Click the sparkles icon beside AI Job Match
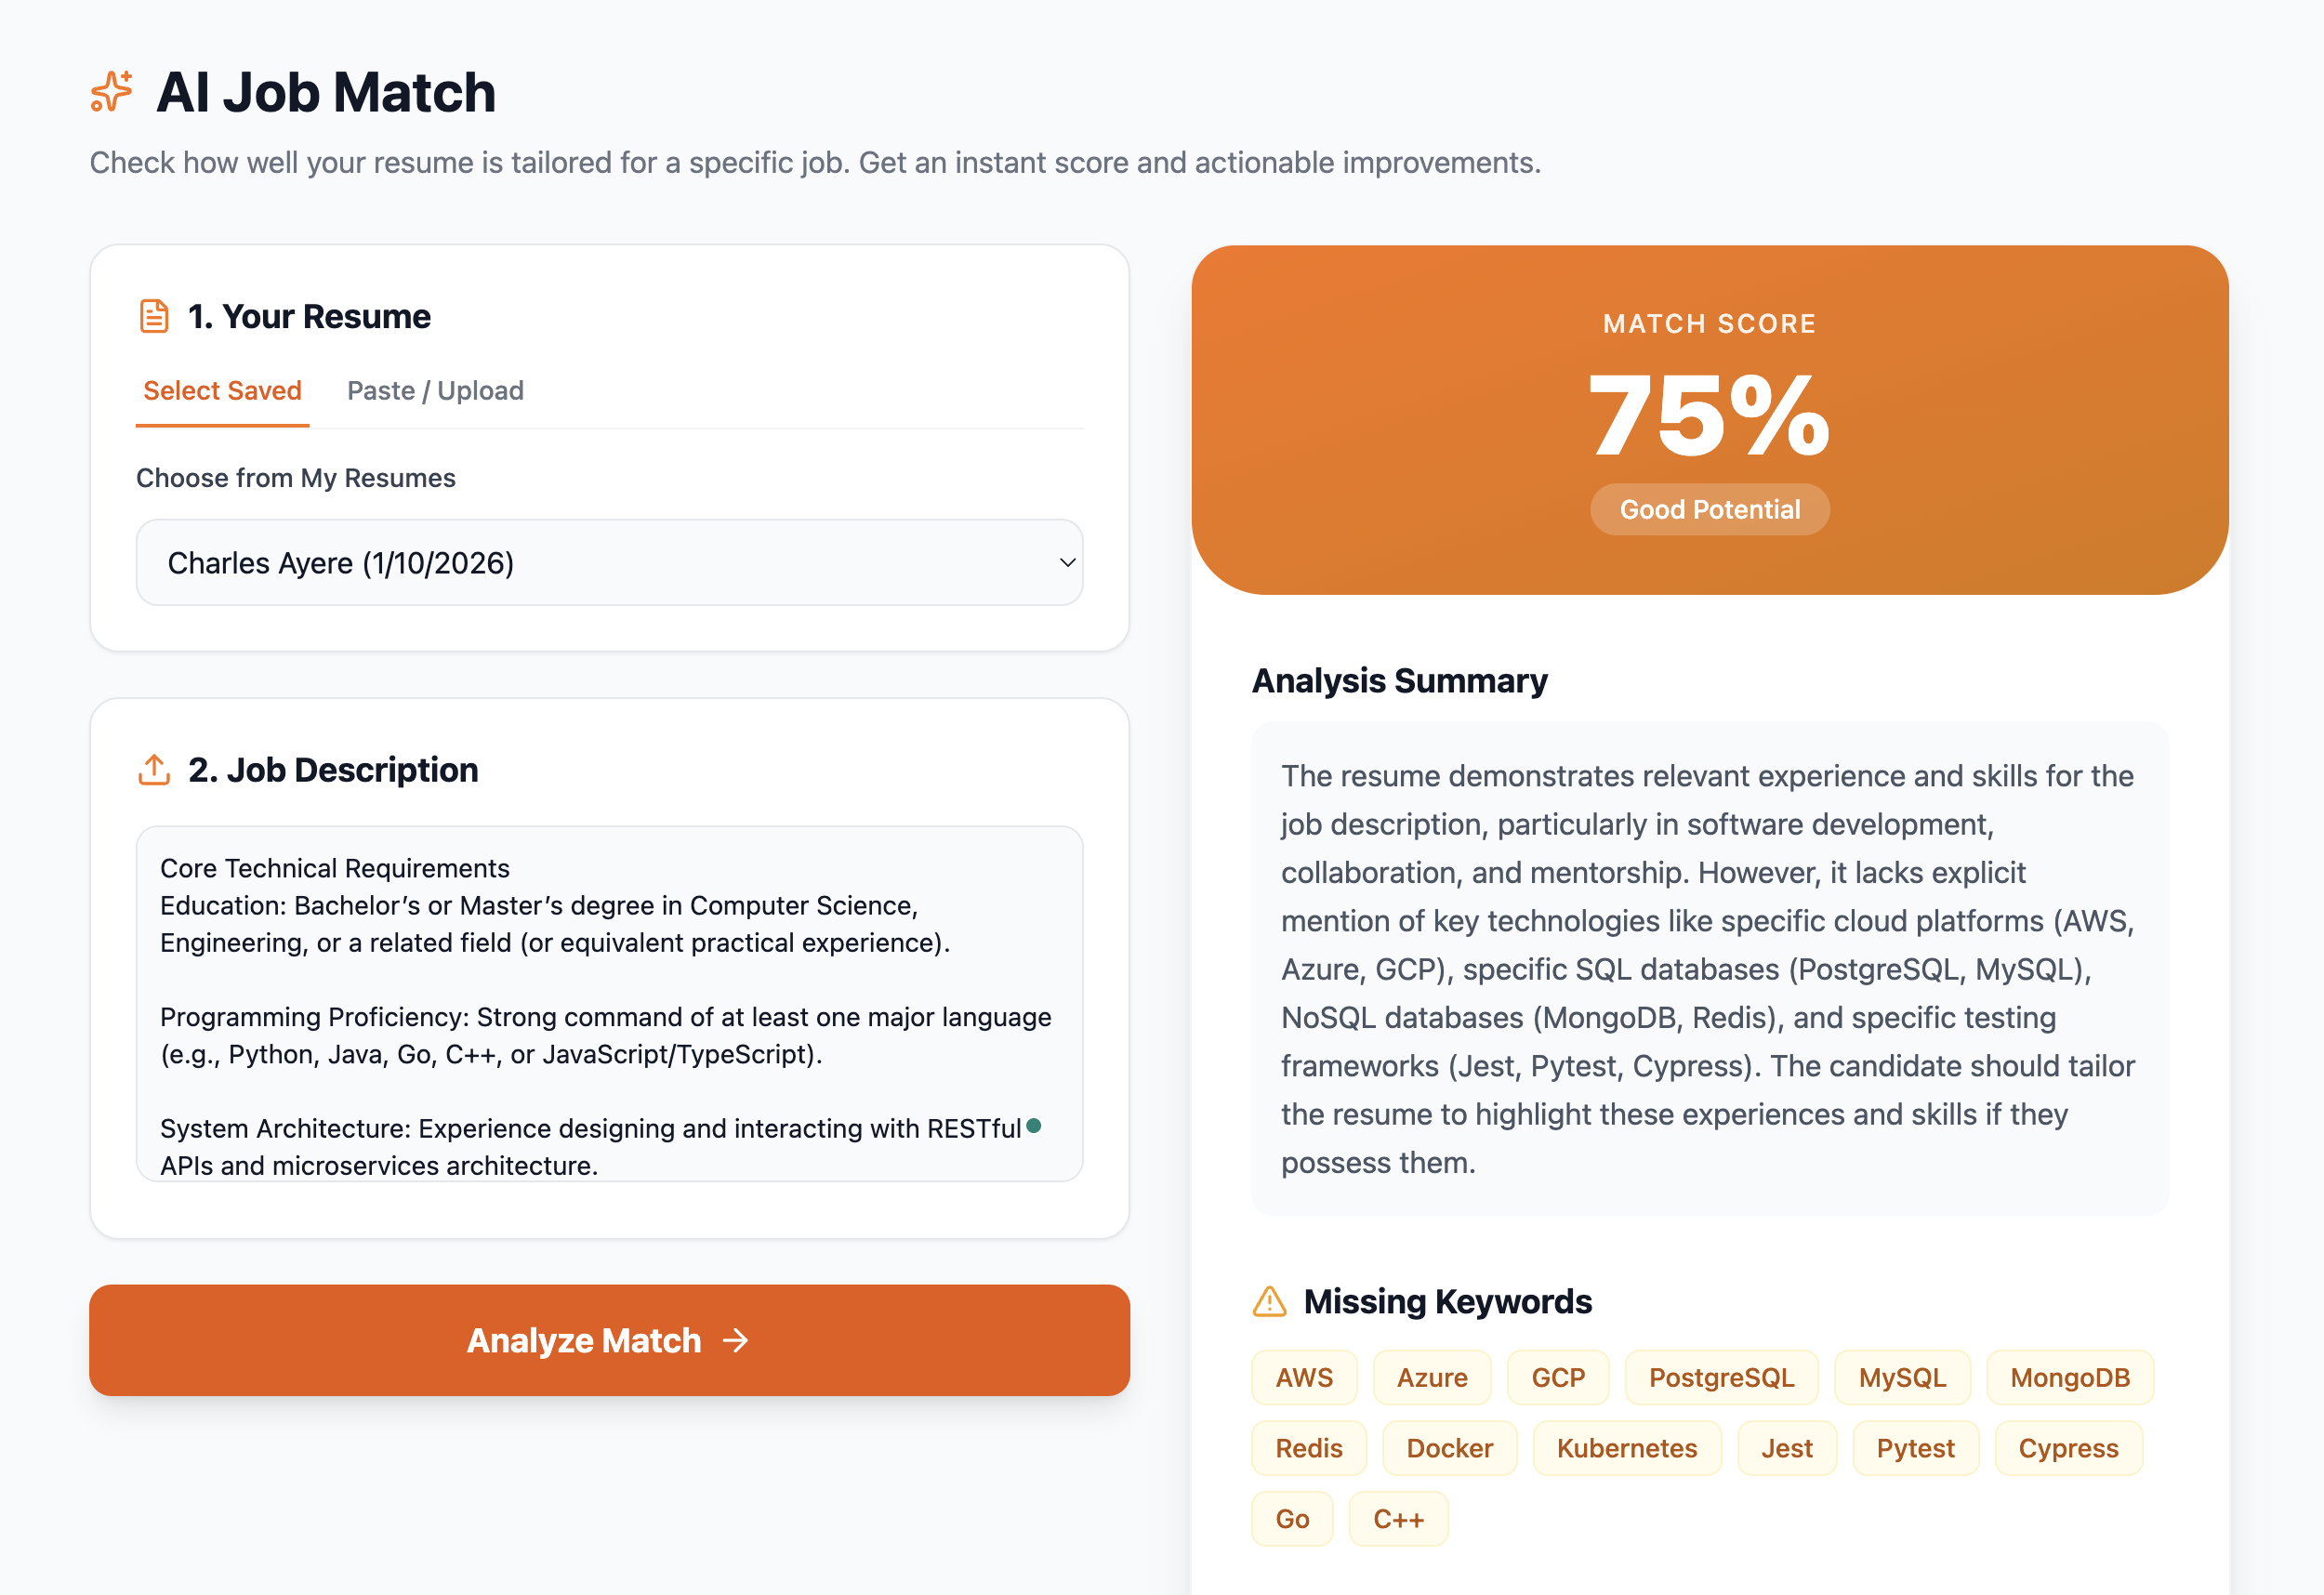Viewport: 2324px width, 1595px height. click(110, 92)
